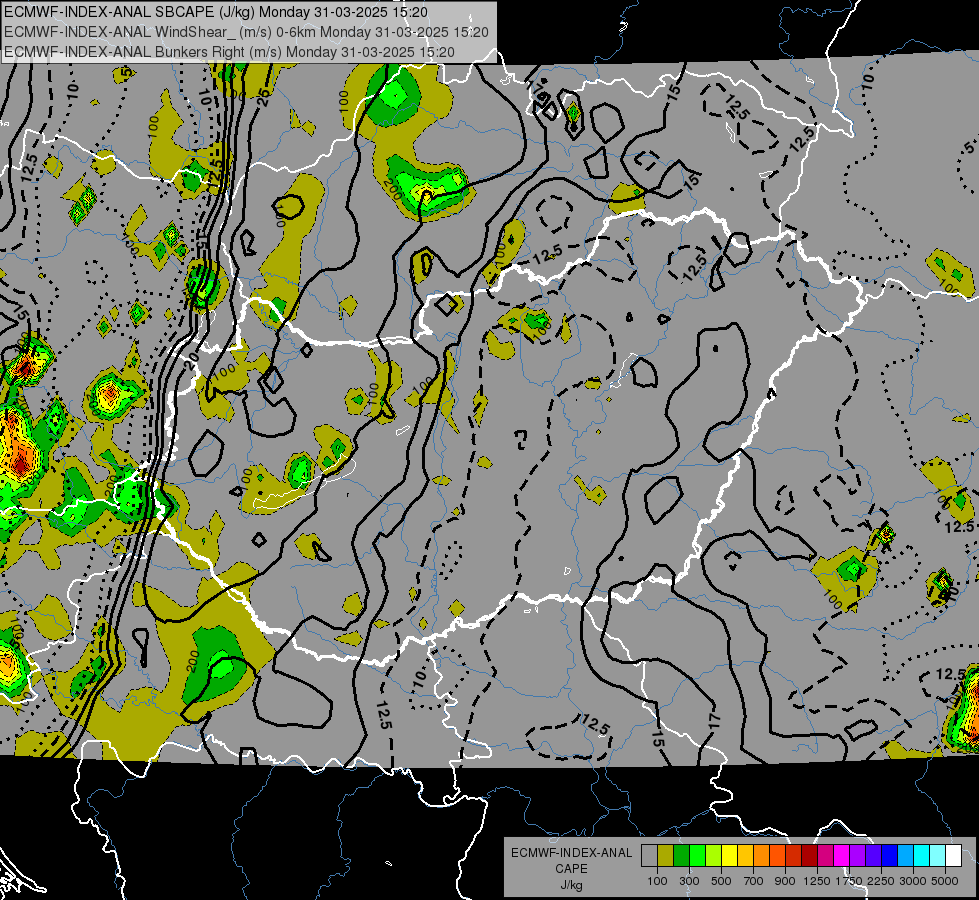Click the legend tick label 3000
The image size is (979, 900).
913,881
